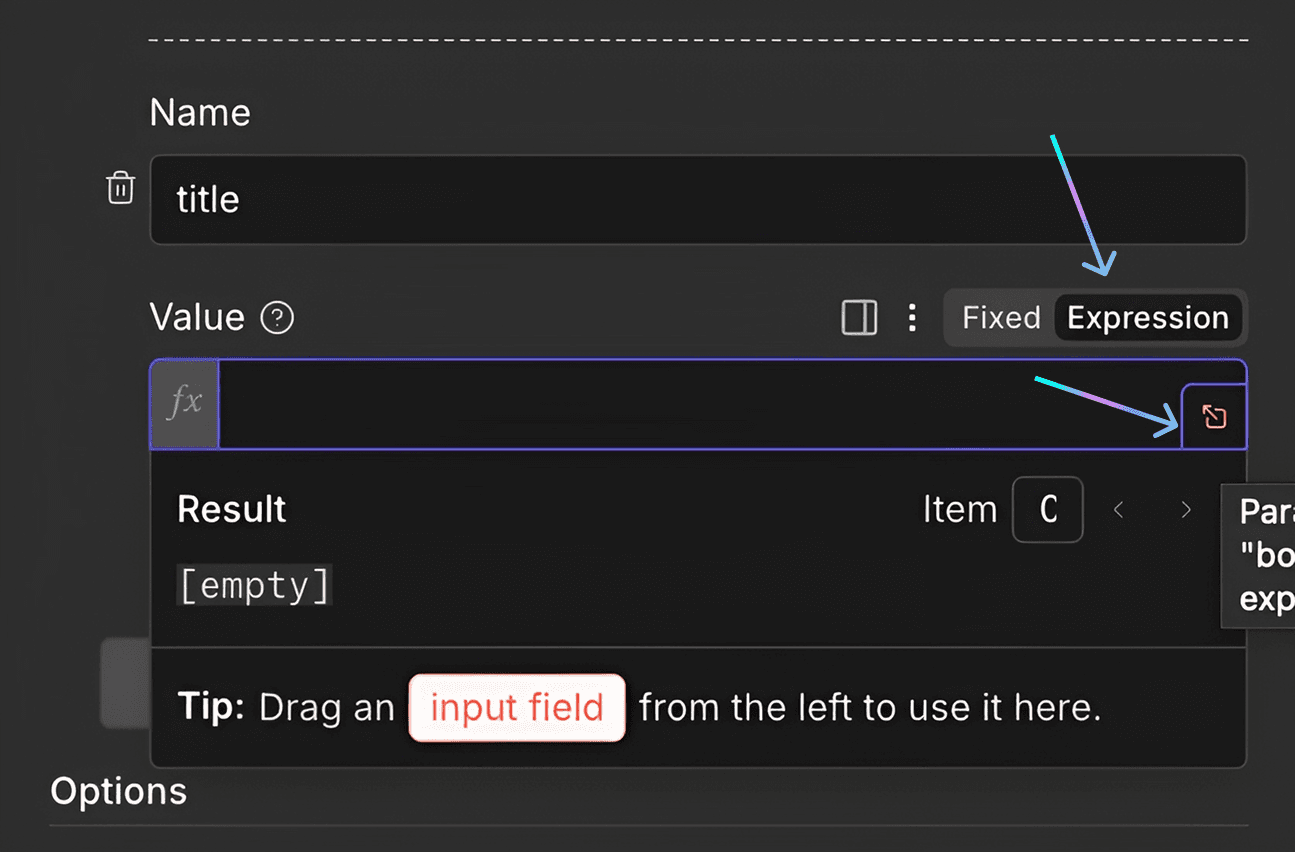Click the Value field label
Viewport: 1295px width, 852px height.
(197, 318)
